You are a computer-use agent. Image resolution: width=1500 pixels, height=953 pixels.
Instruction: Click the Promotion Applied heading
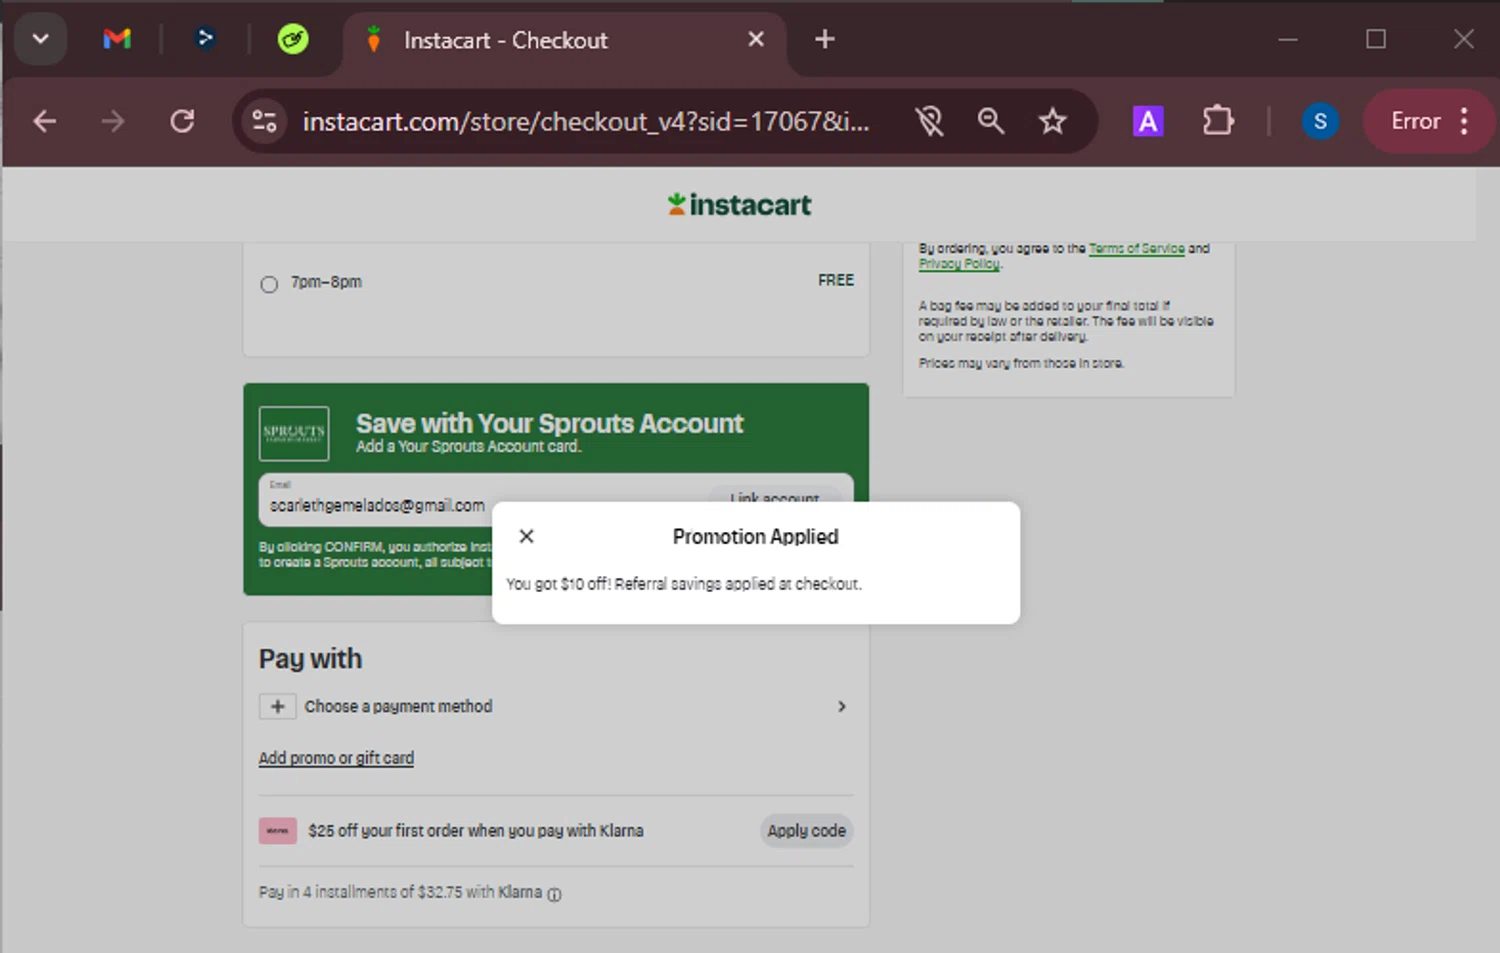pyautogui.click(x=756, y=536)
